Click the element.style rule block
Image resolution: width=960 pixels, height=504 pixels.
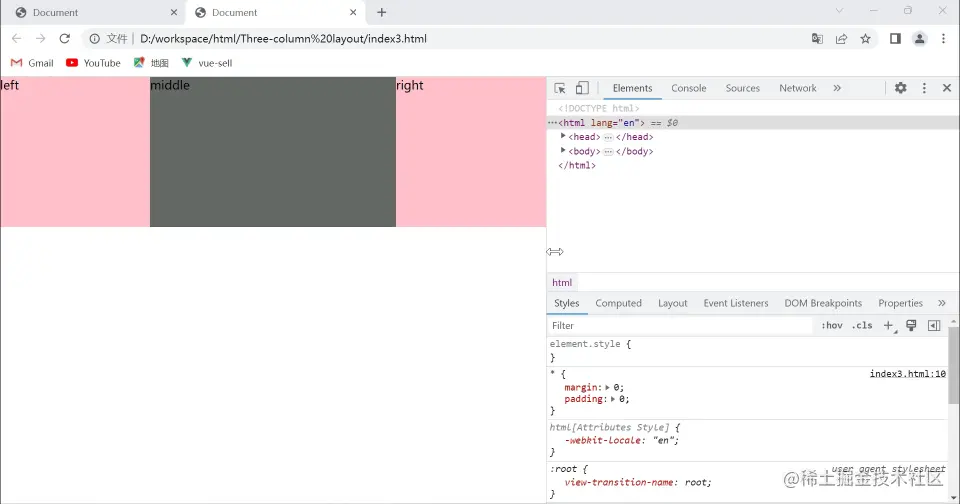pos(747,351)
